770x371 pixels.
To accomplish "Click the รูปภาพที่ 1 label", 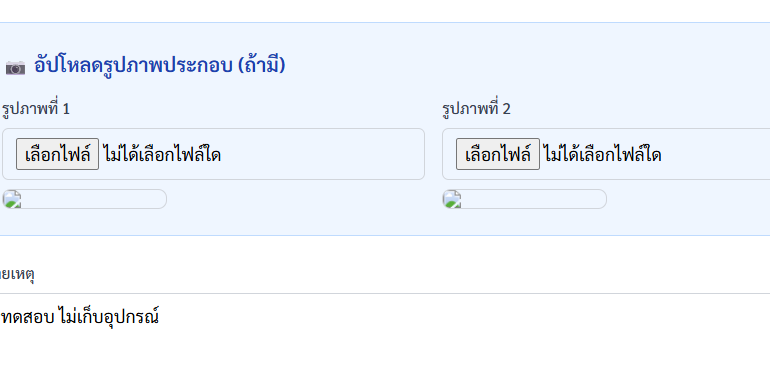I will (36, 109).
